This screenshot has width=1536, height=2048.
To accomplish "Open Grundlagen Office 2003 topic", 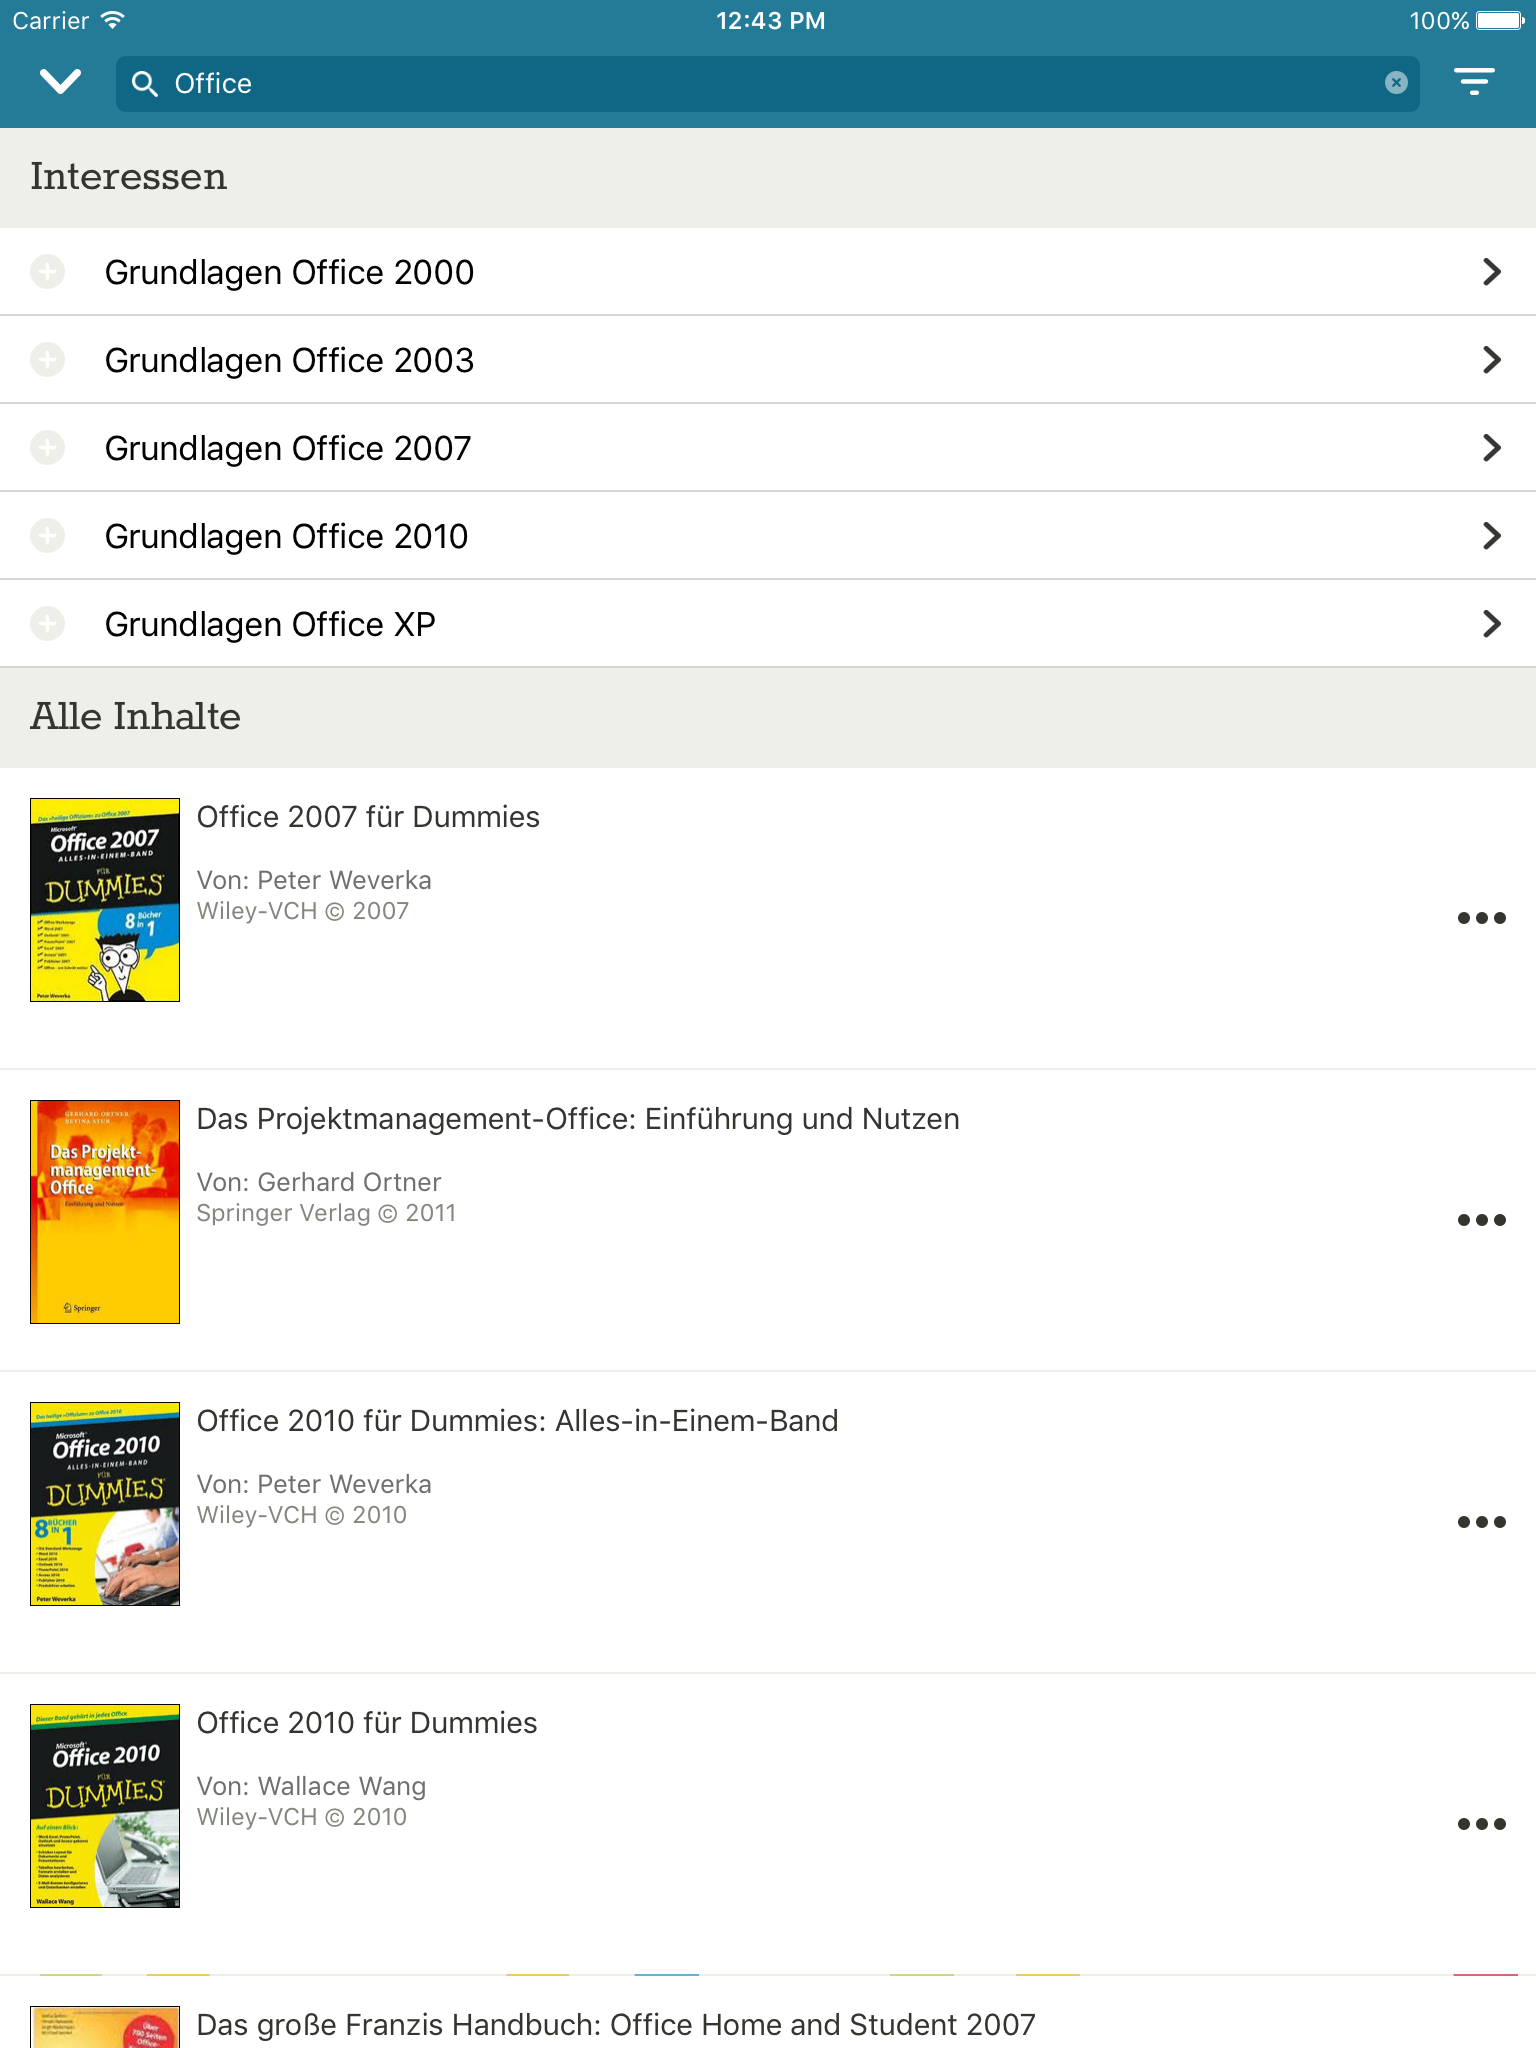I will coord(768,360).
